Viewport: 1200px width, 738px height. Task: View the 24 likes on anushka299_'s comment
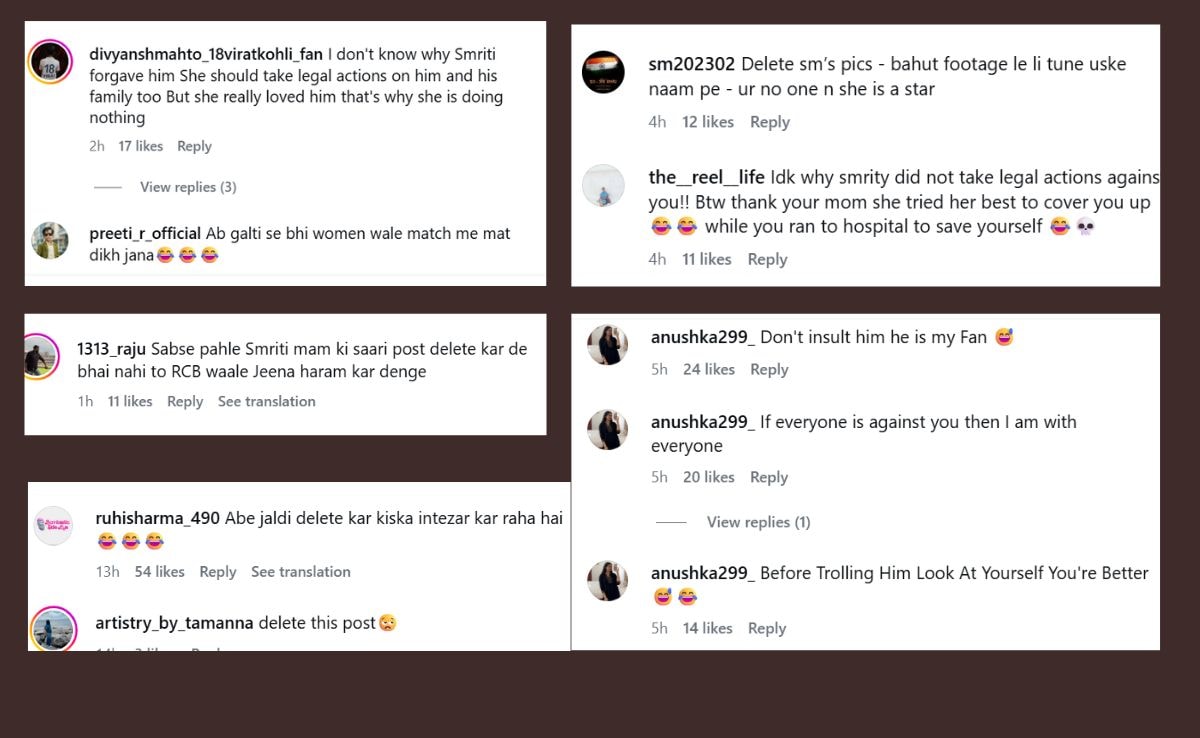pos(709,369)
